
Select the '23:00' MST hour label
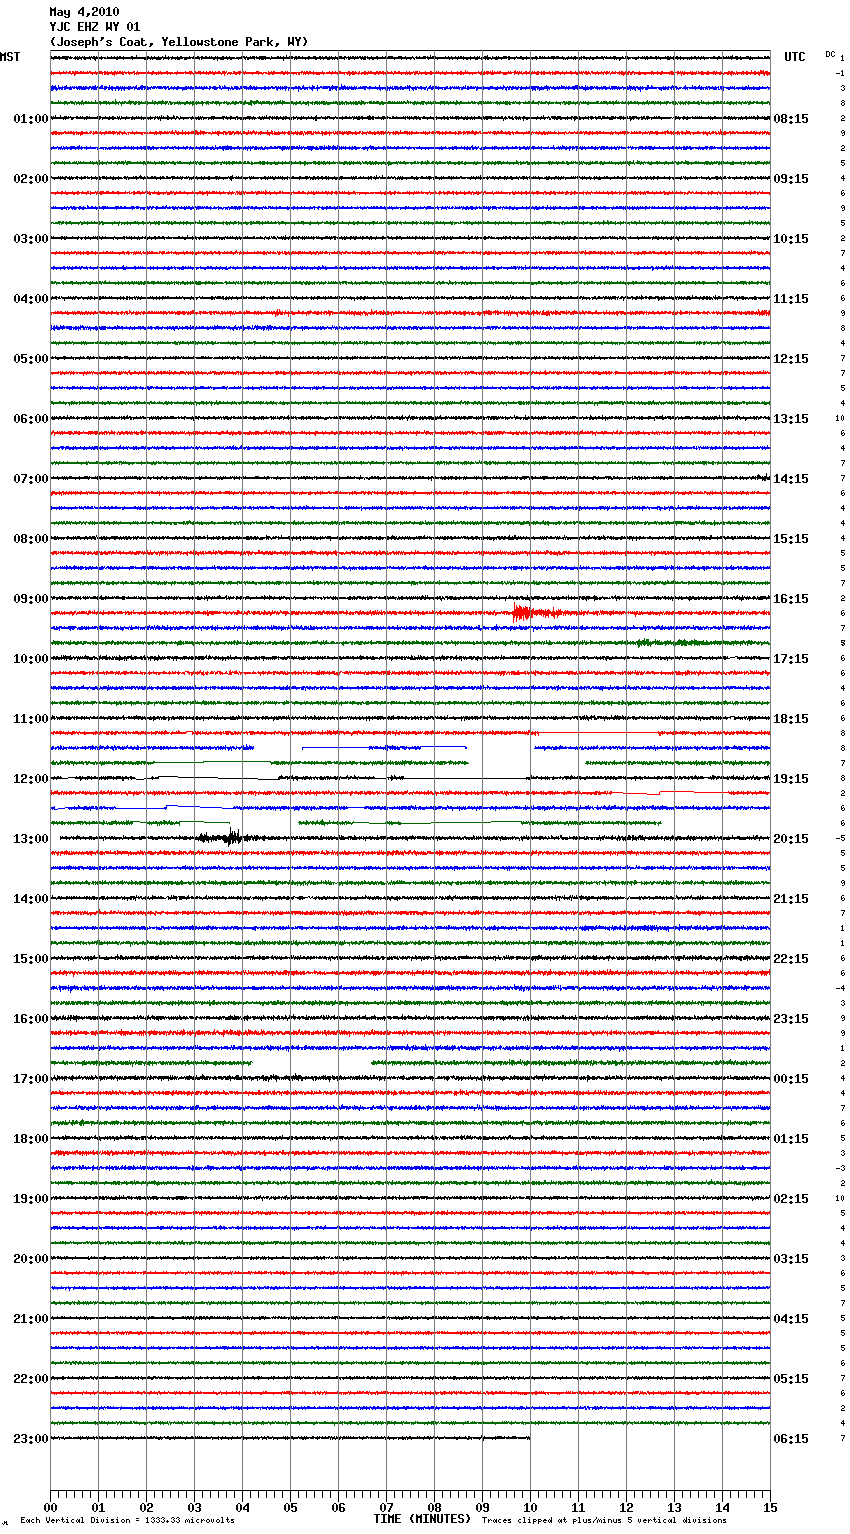click(x=31, y=1439)
